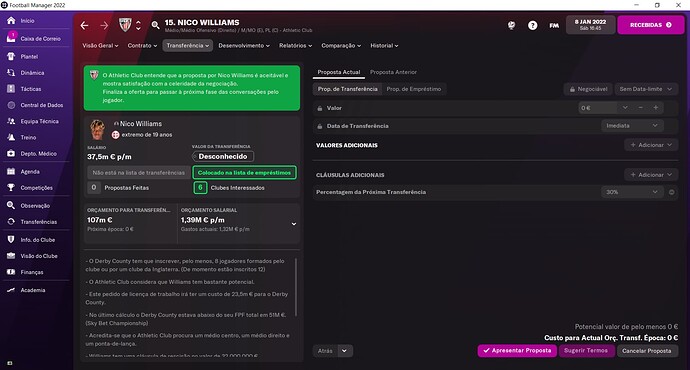Toggle the Negociável lock option
The image size is (690, 370).
(x=588, y=89)
